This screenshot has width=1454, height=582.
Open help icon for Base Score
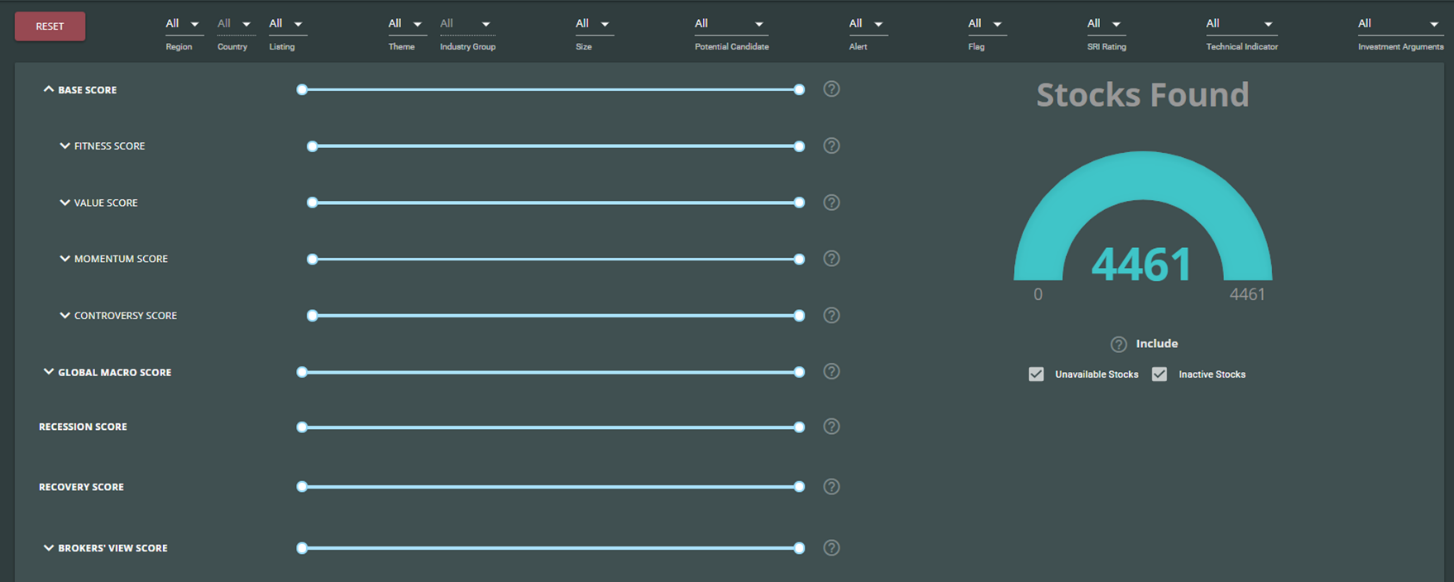click(x=831, y=89)
